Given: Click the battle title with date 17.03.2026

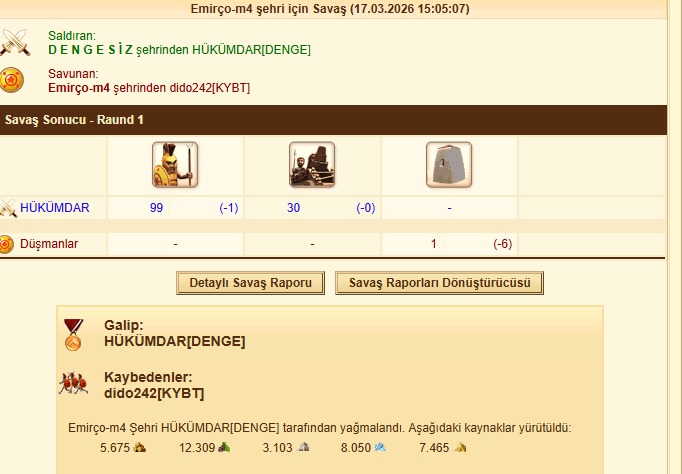Looking at the screenshot, I should tap(330, 9).
